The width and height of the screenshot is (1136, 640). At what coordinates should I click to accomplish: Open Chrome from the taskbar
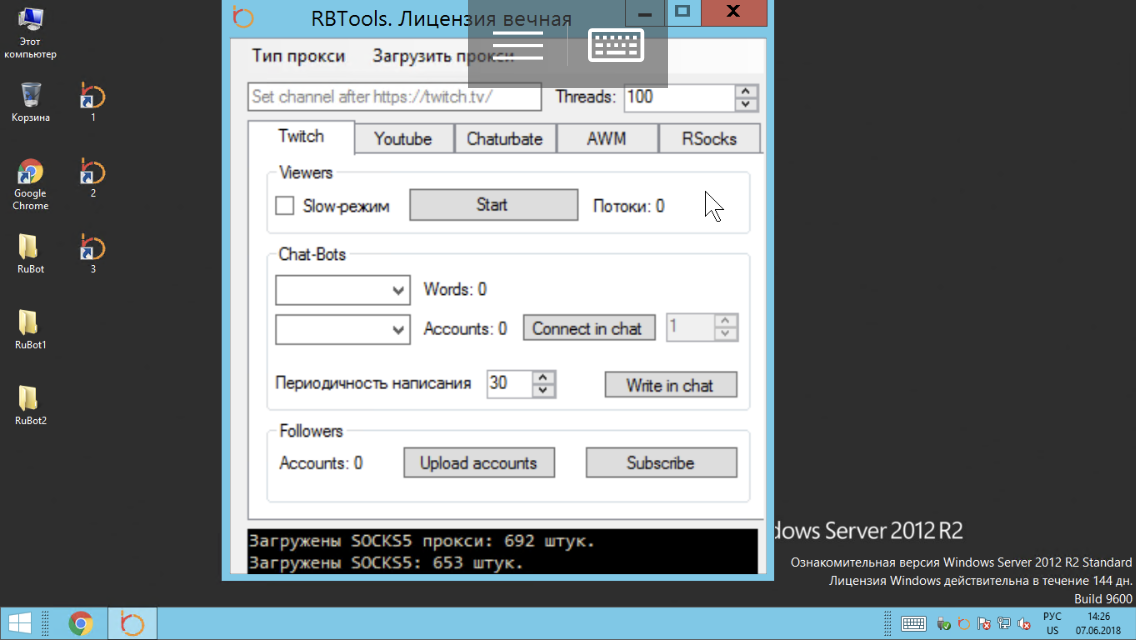tap(81, 624)
